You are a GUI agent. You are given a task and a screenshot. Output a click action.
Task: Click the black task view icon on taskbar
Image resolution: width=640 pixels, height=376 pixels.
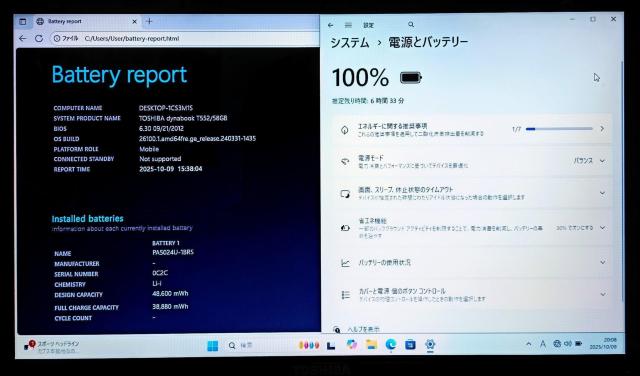[331, 346]
